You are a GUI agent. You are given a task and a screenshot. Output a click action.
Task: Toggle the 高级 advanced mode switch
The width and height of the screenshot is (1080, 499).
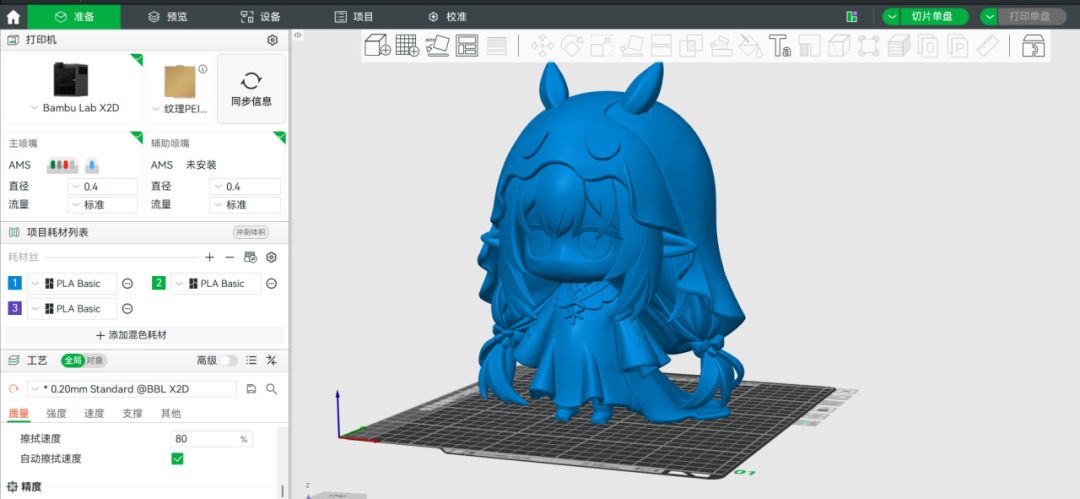point(229,360)
